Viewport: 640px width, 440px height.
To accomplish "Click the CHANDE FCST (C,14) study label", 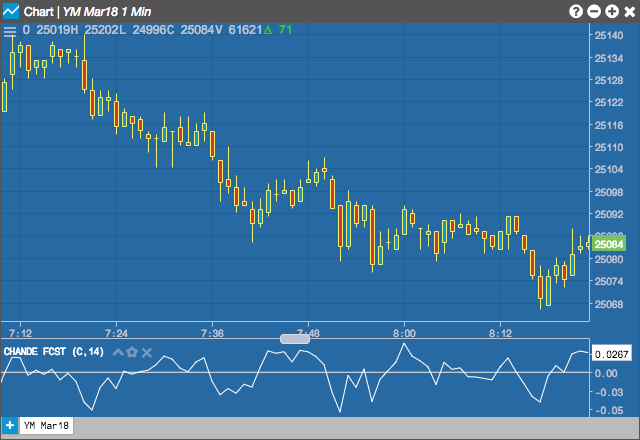I will pos(53,351).
